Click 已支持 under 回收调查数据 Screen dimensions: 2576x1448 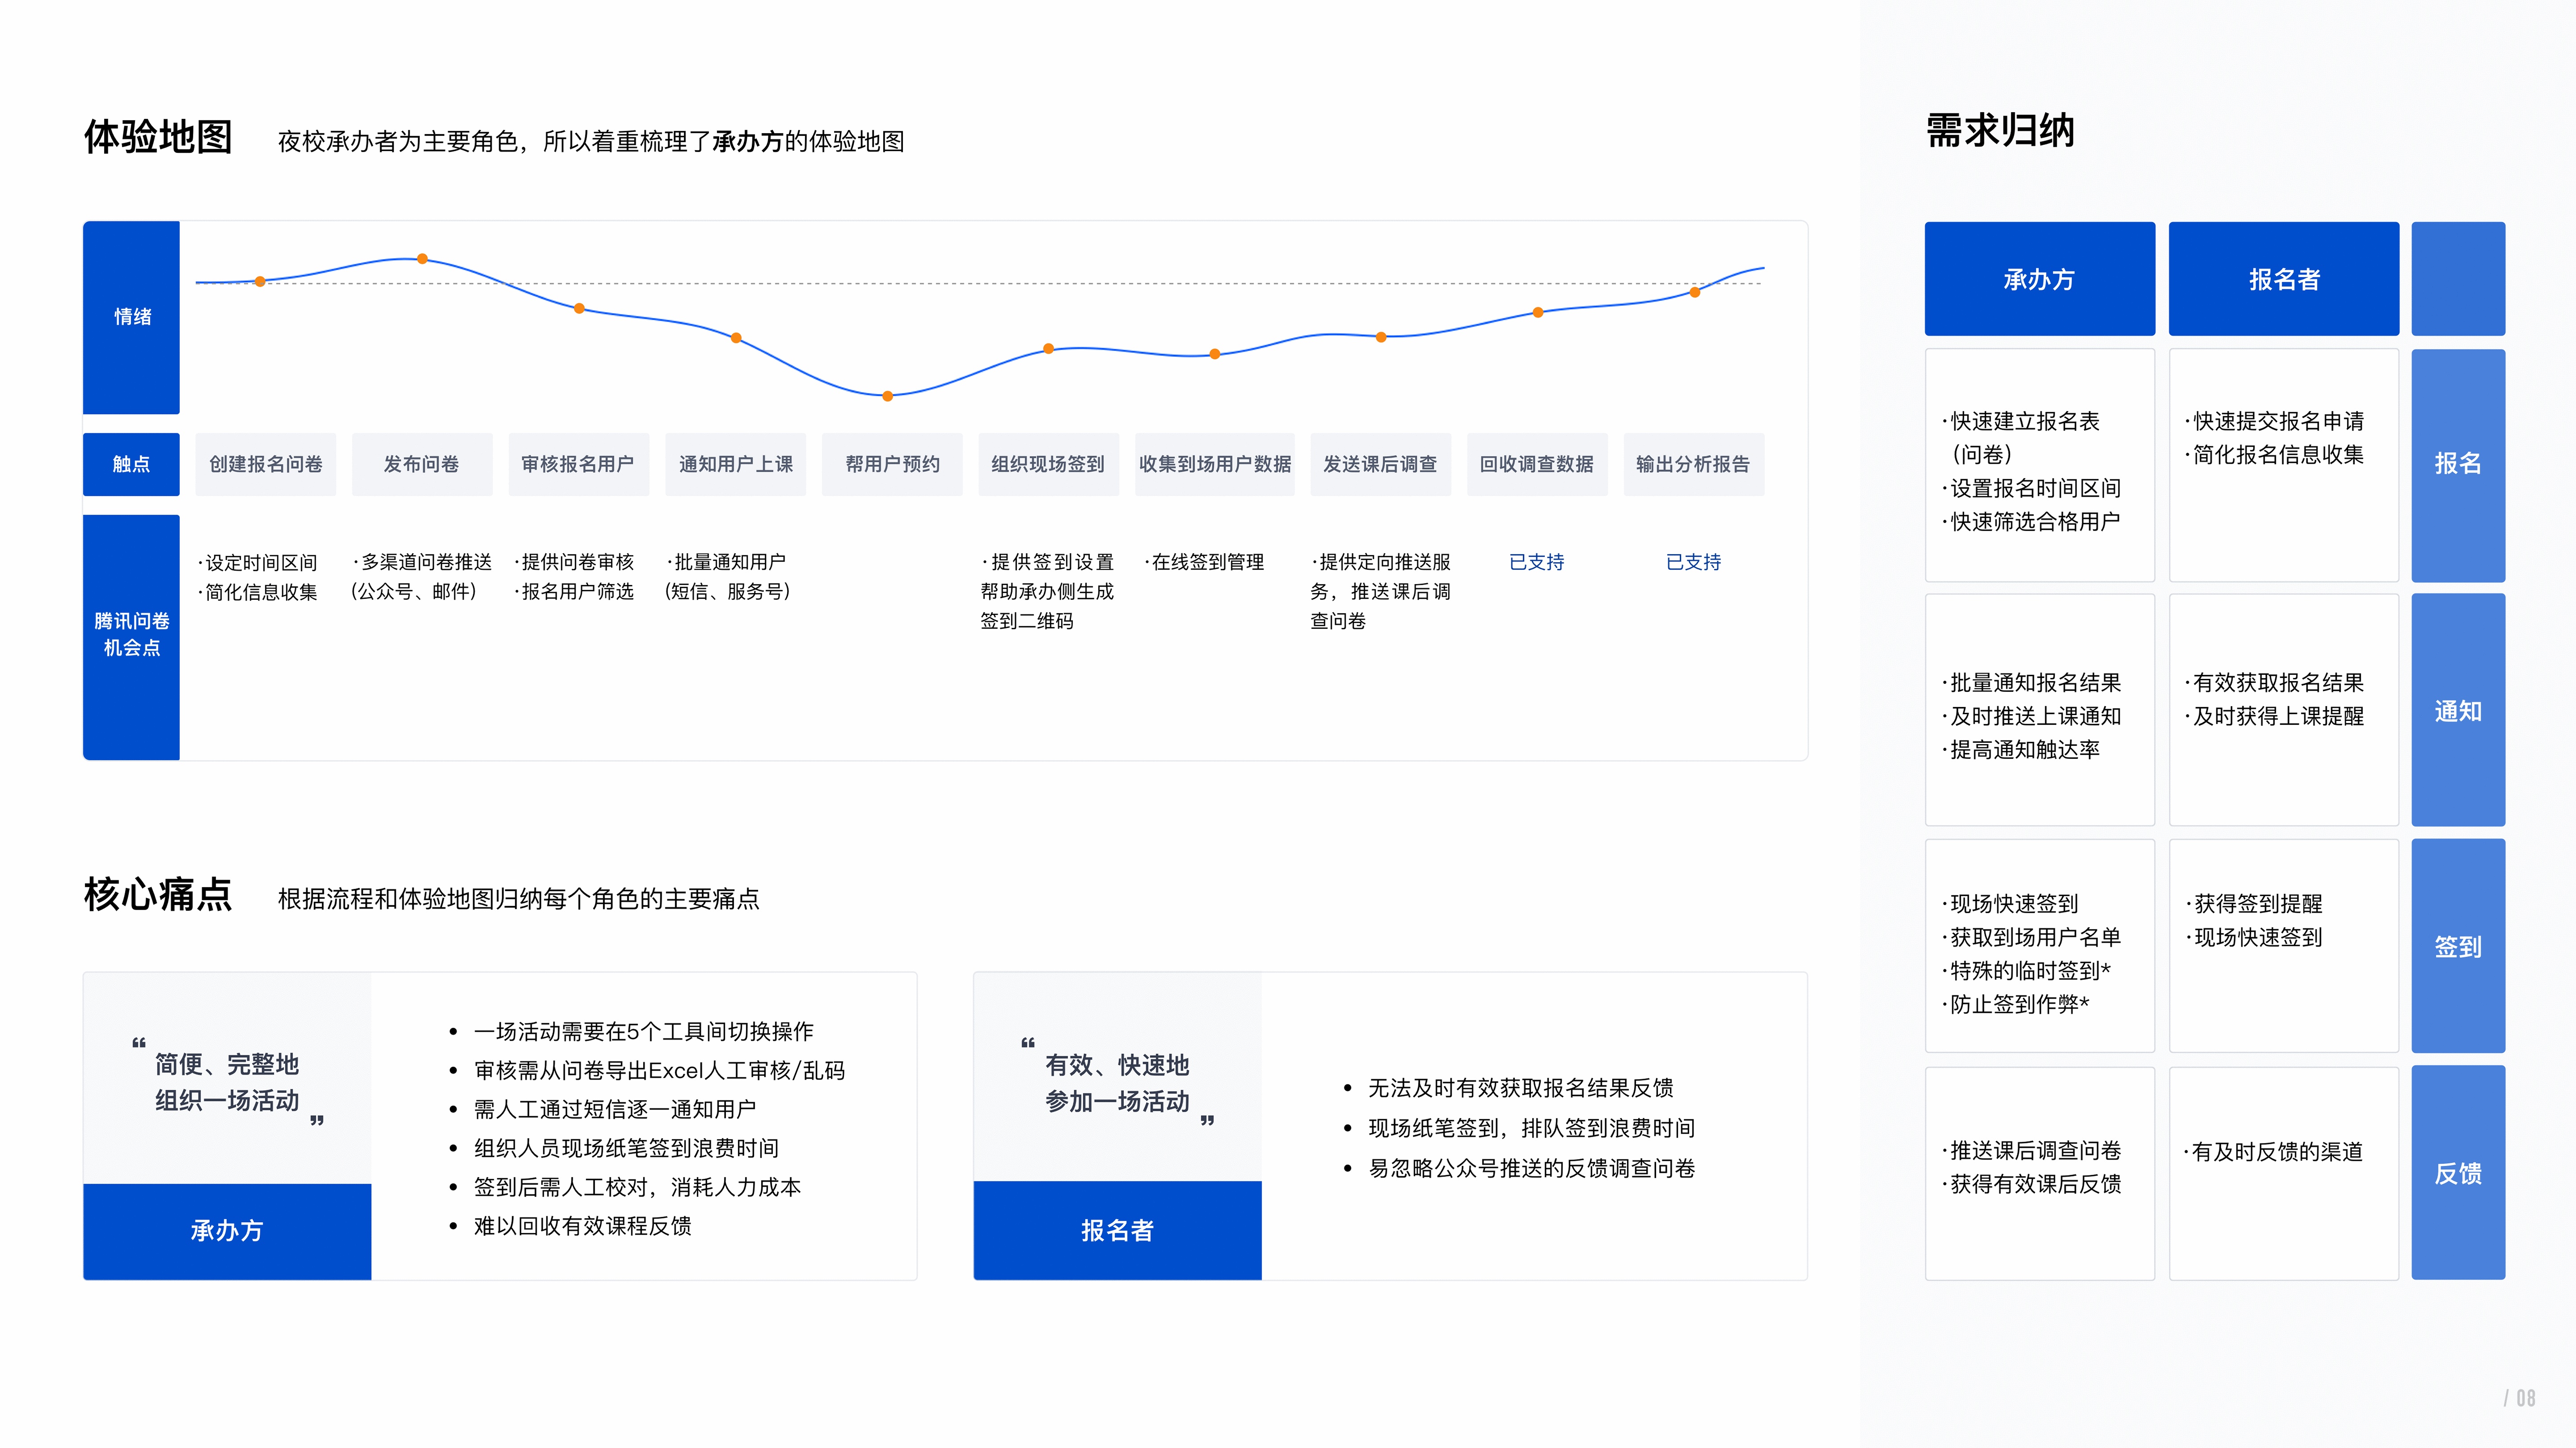1536,562
